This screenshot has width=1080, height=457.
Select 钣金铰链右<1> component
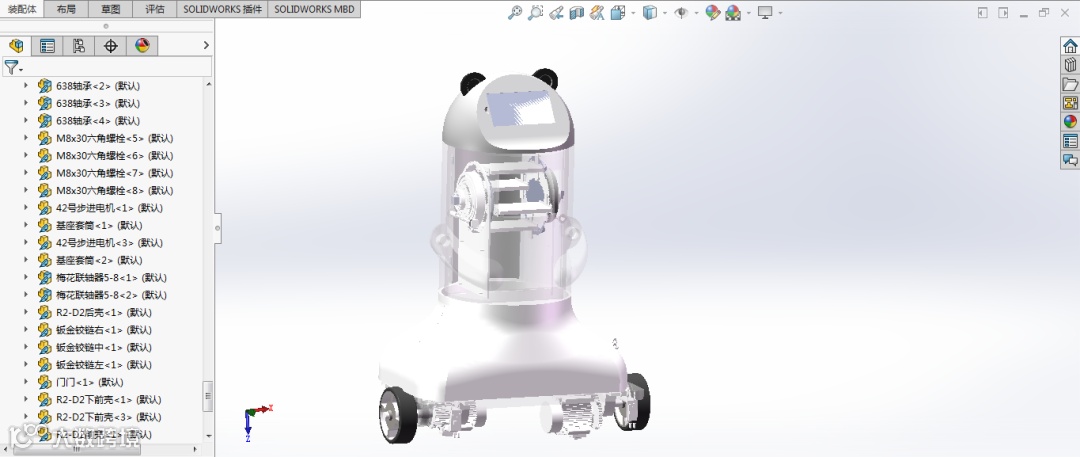(x=104, y=329)
